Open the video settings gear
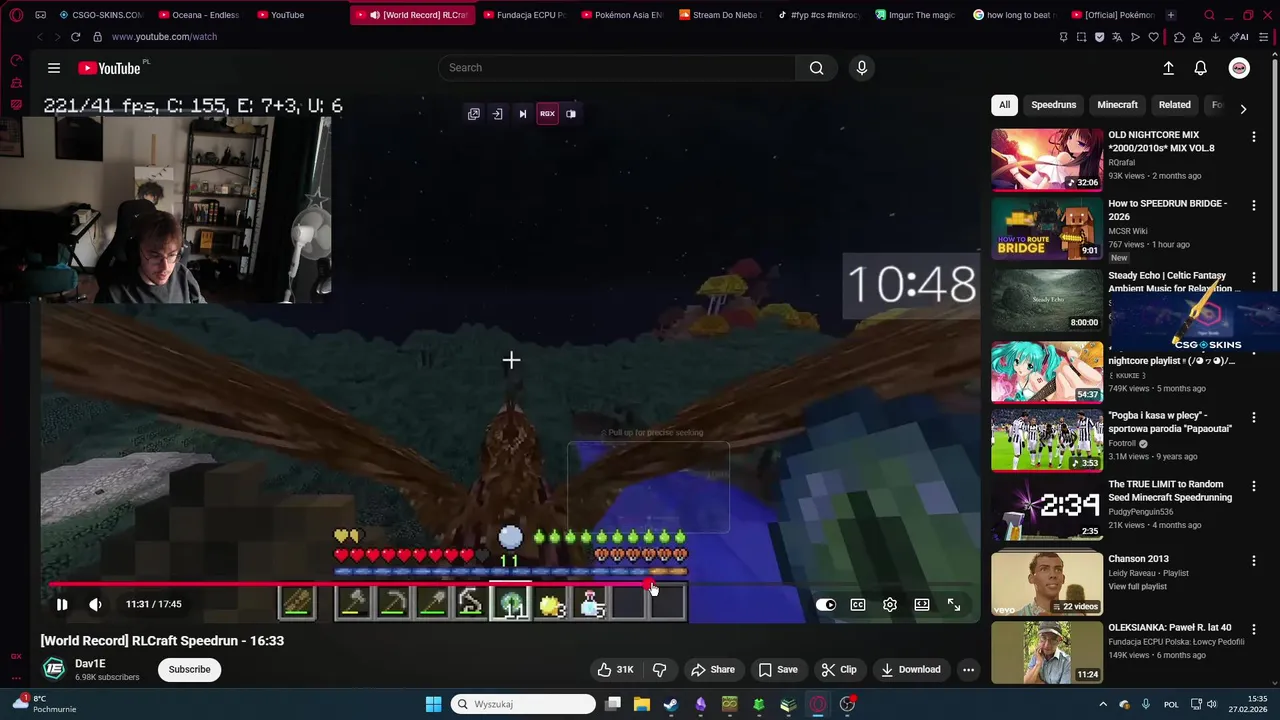Viewport: 1280px width, 720px height. coord(890,604)
